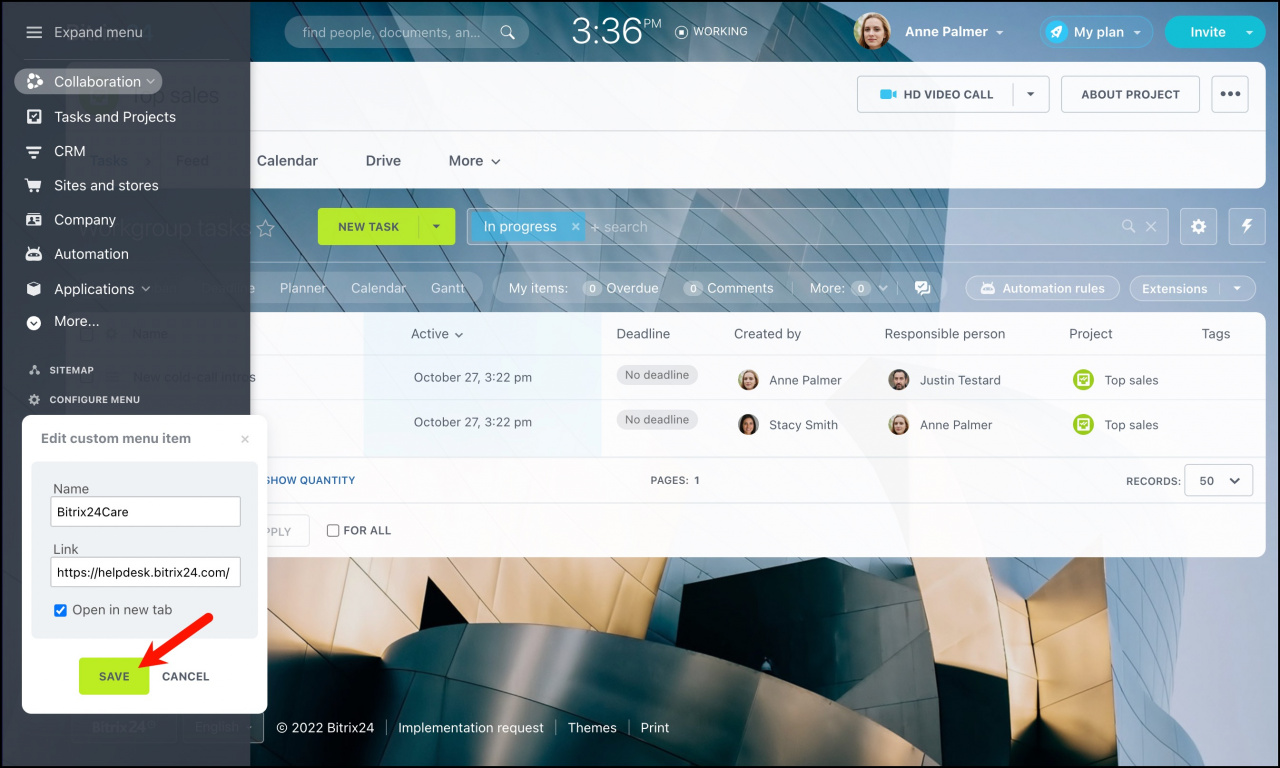Open the Implementation request footer link

tap(471, 728)
